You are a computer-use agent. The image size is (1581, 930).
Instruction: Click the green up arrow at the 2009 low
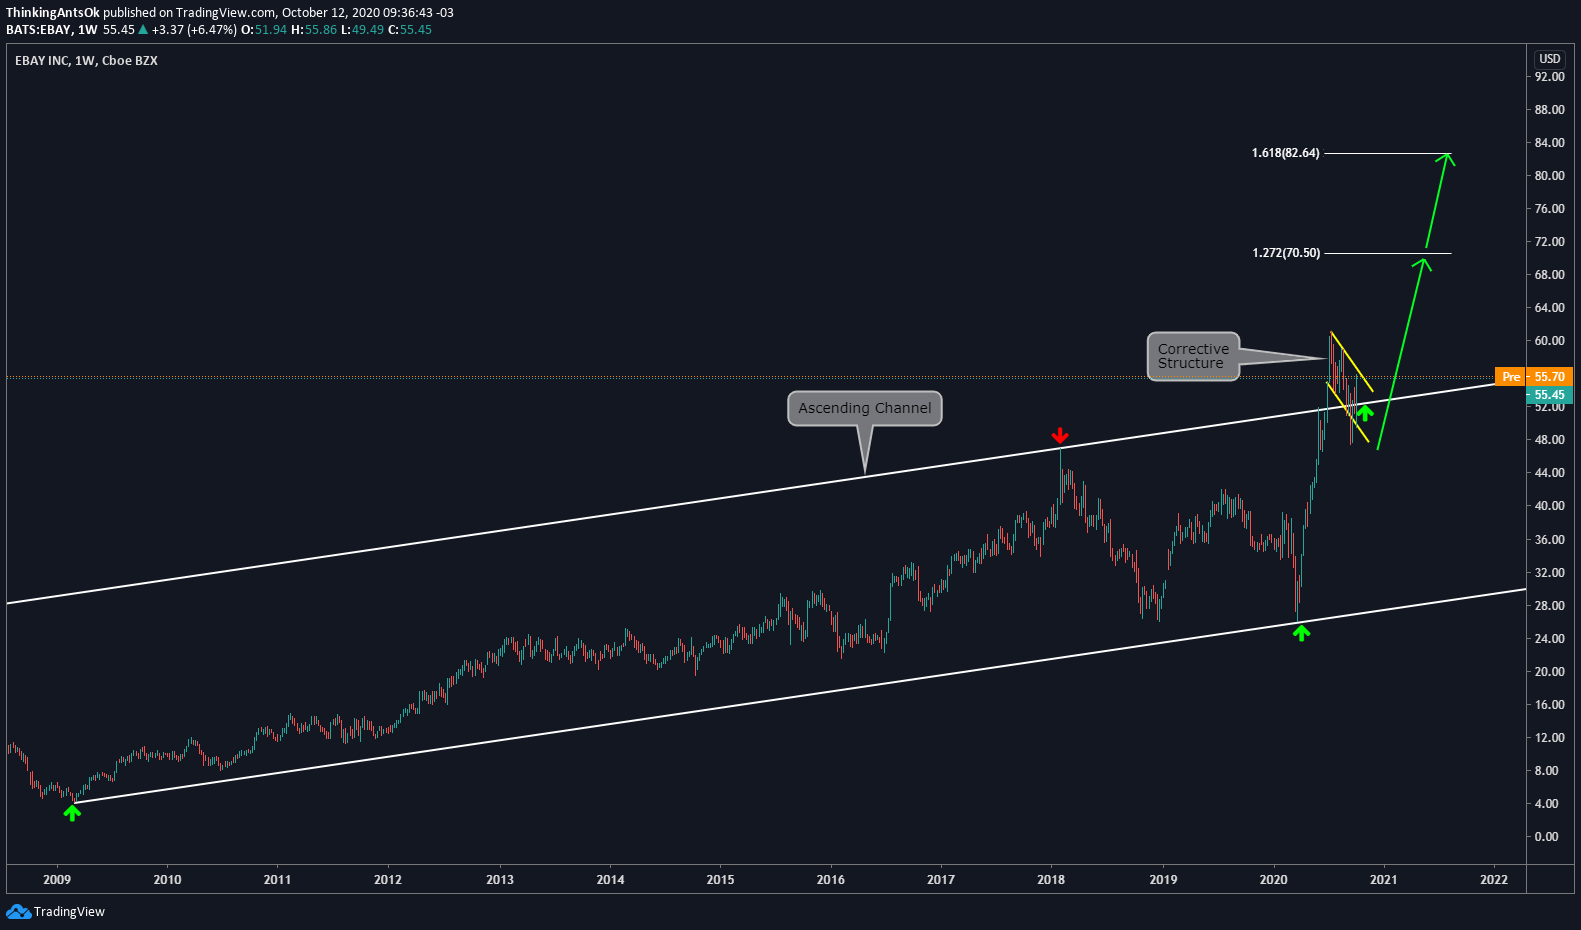[x=72, y=813]
